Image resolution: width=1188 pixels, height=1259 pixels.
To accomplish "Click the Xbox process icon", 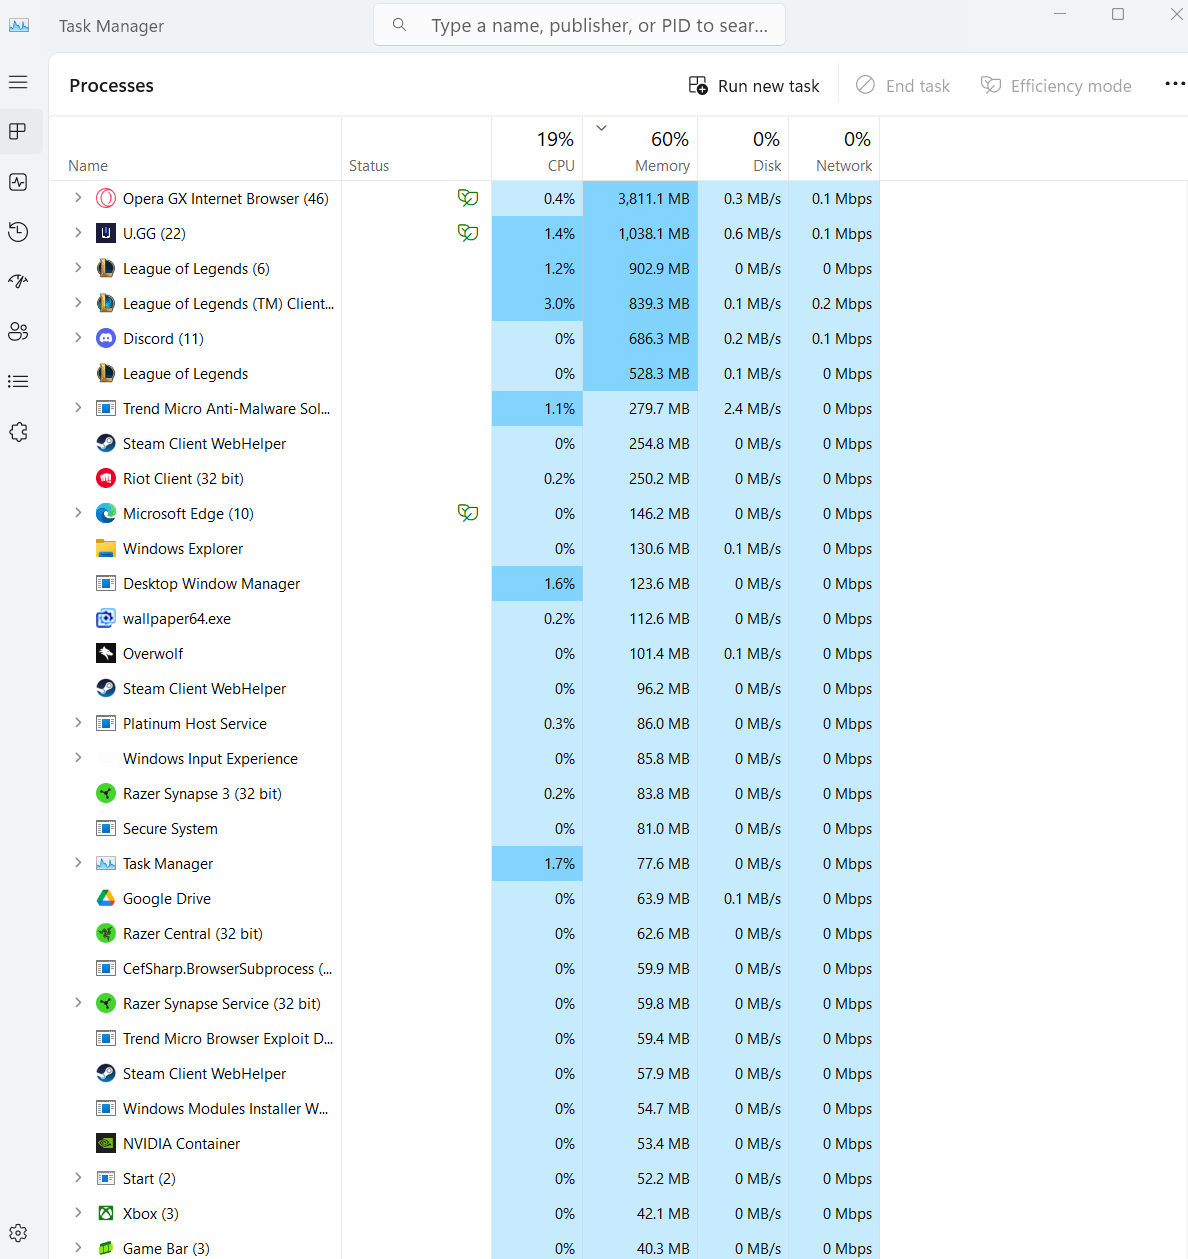I will click(106, 1213).
